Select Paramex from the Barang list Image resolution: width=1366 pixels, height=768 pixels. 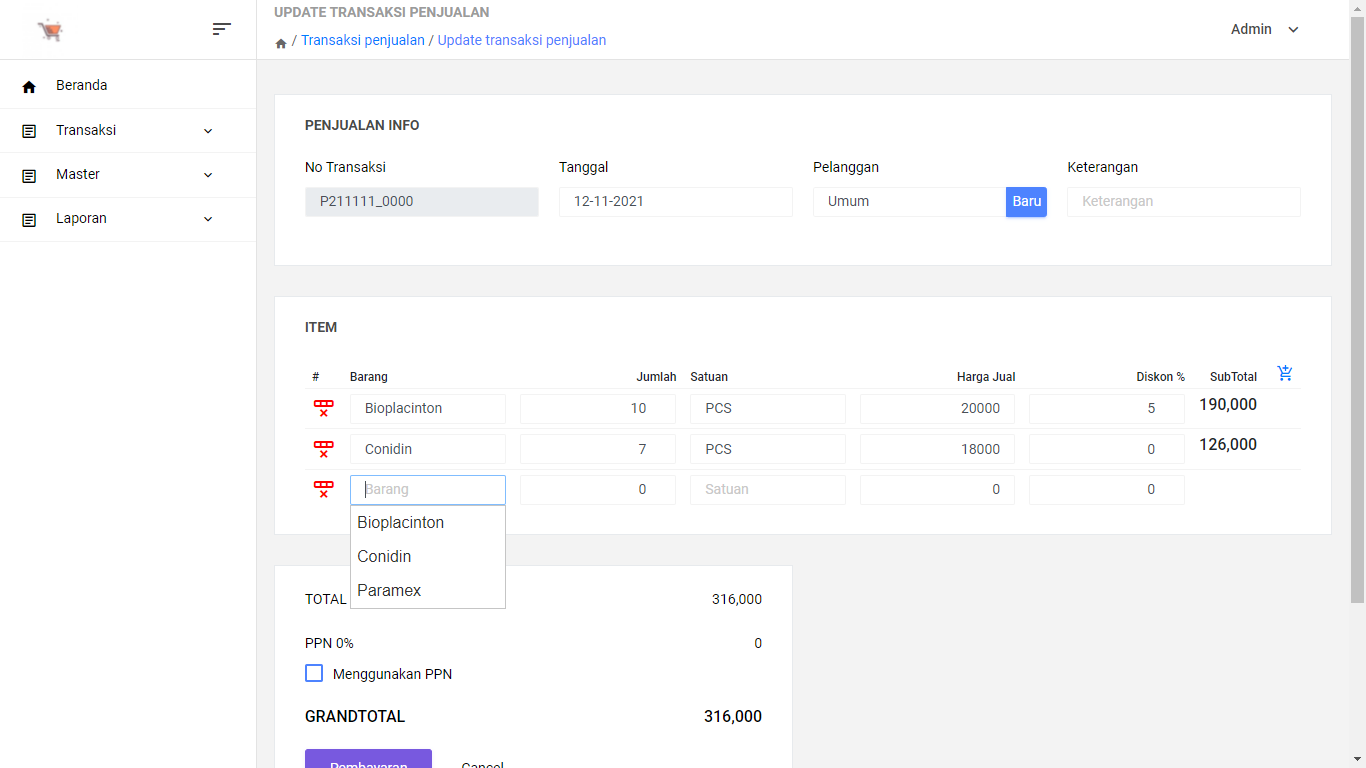pyautogui.click(x=388, y=590)
